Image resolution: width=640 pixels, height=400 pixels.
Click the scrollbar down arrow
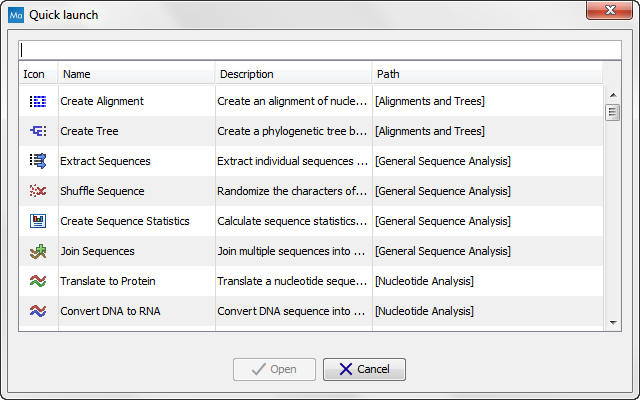coord(613,322)
